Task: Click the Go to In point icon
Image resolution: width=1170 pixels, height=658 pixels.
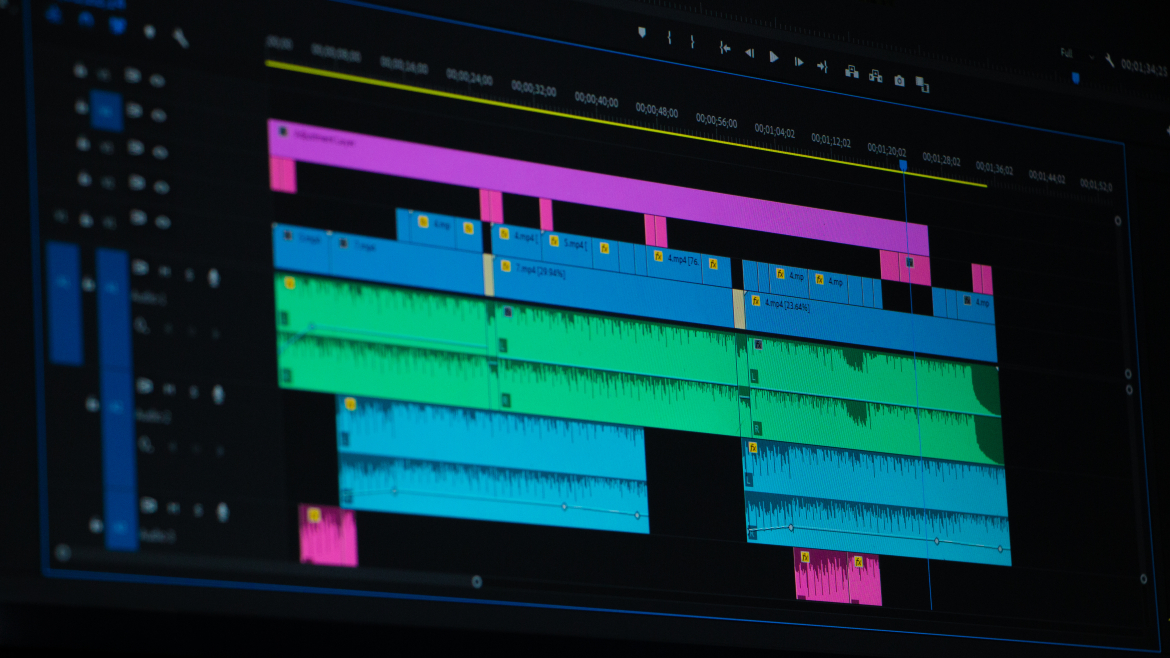Action: tap(724, 48)
